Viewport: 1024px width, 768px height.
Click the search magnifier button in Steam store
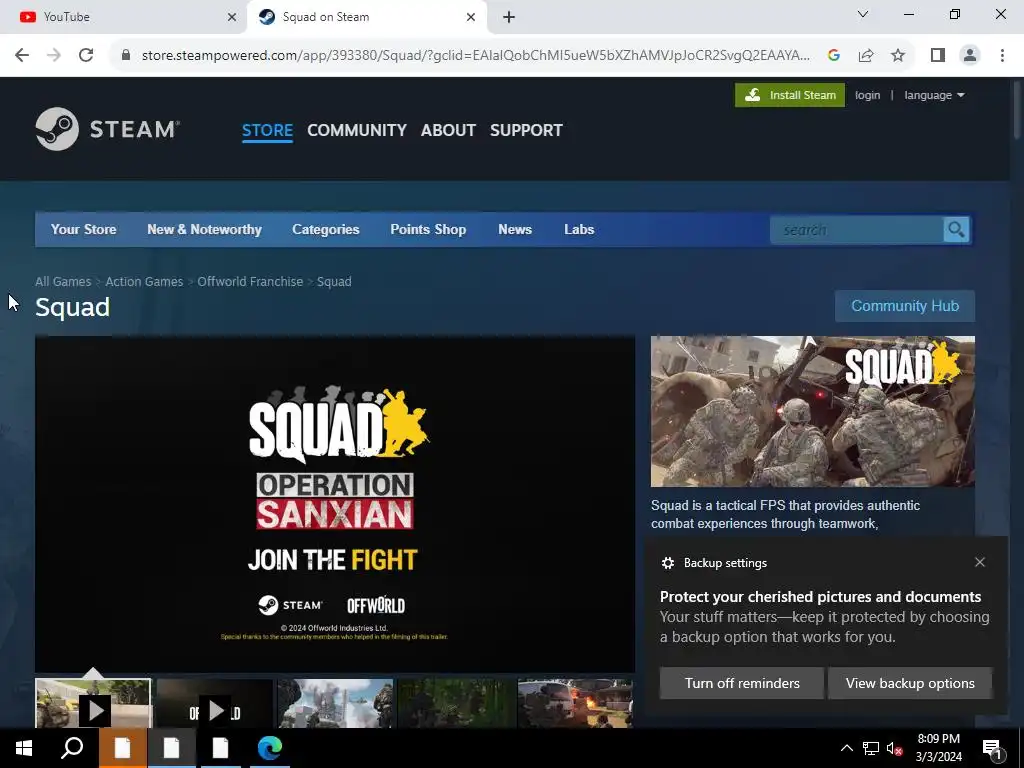956,230
